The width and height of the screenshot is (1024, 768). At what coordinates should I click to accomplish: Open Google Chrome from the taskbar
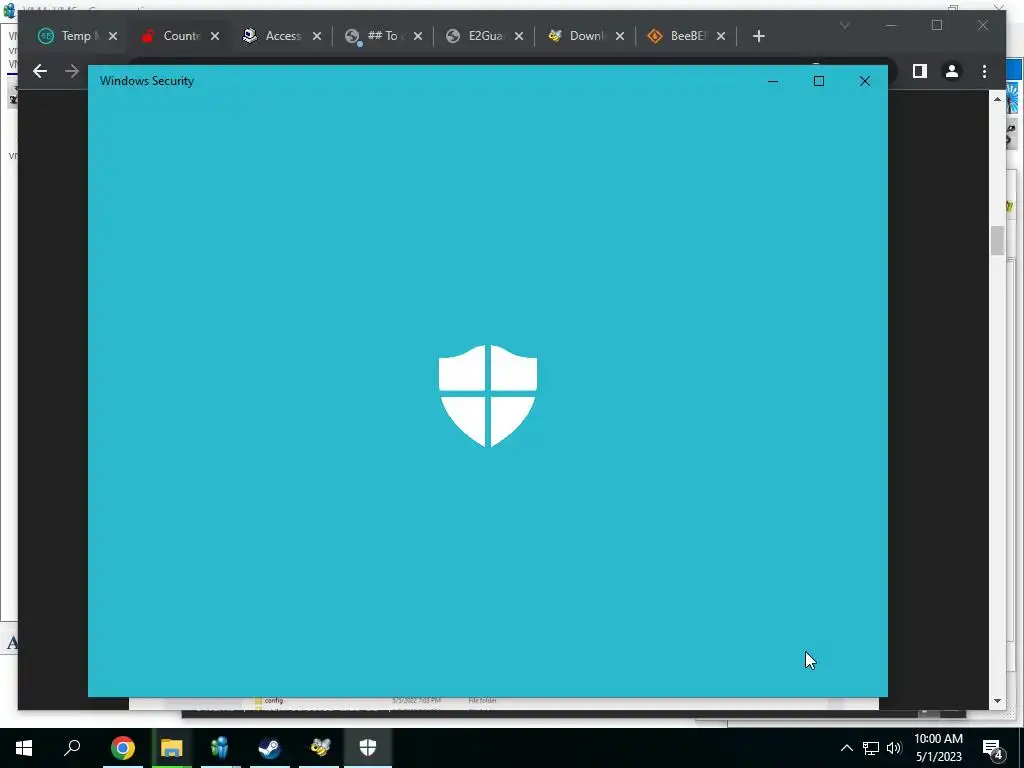tap(122, 748)
